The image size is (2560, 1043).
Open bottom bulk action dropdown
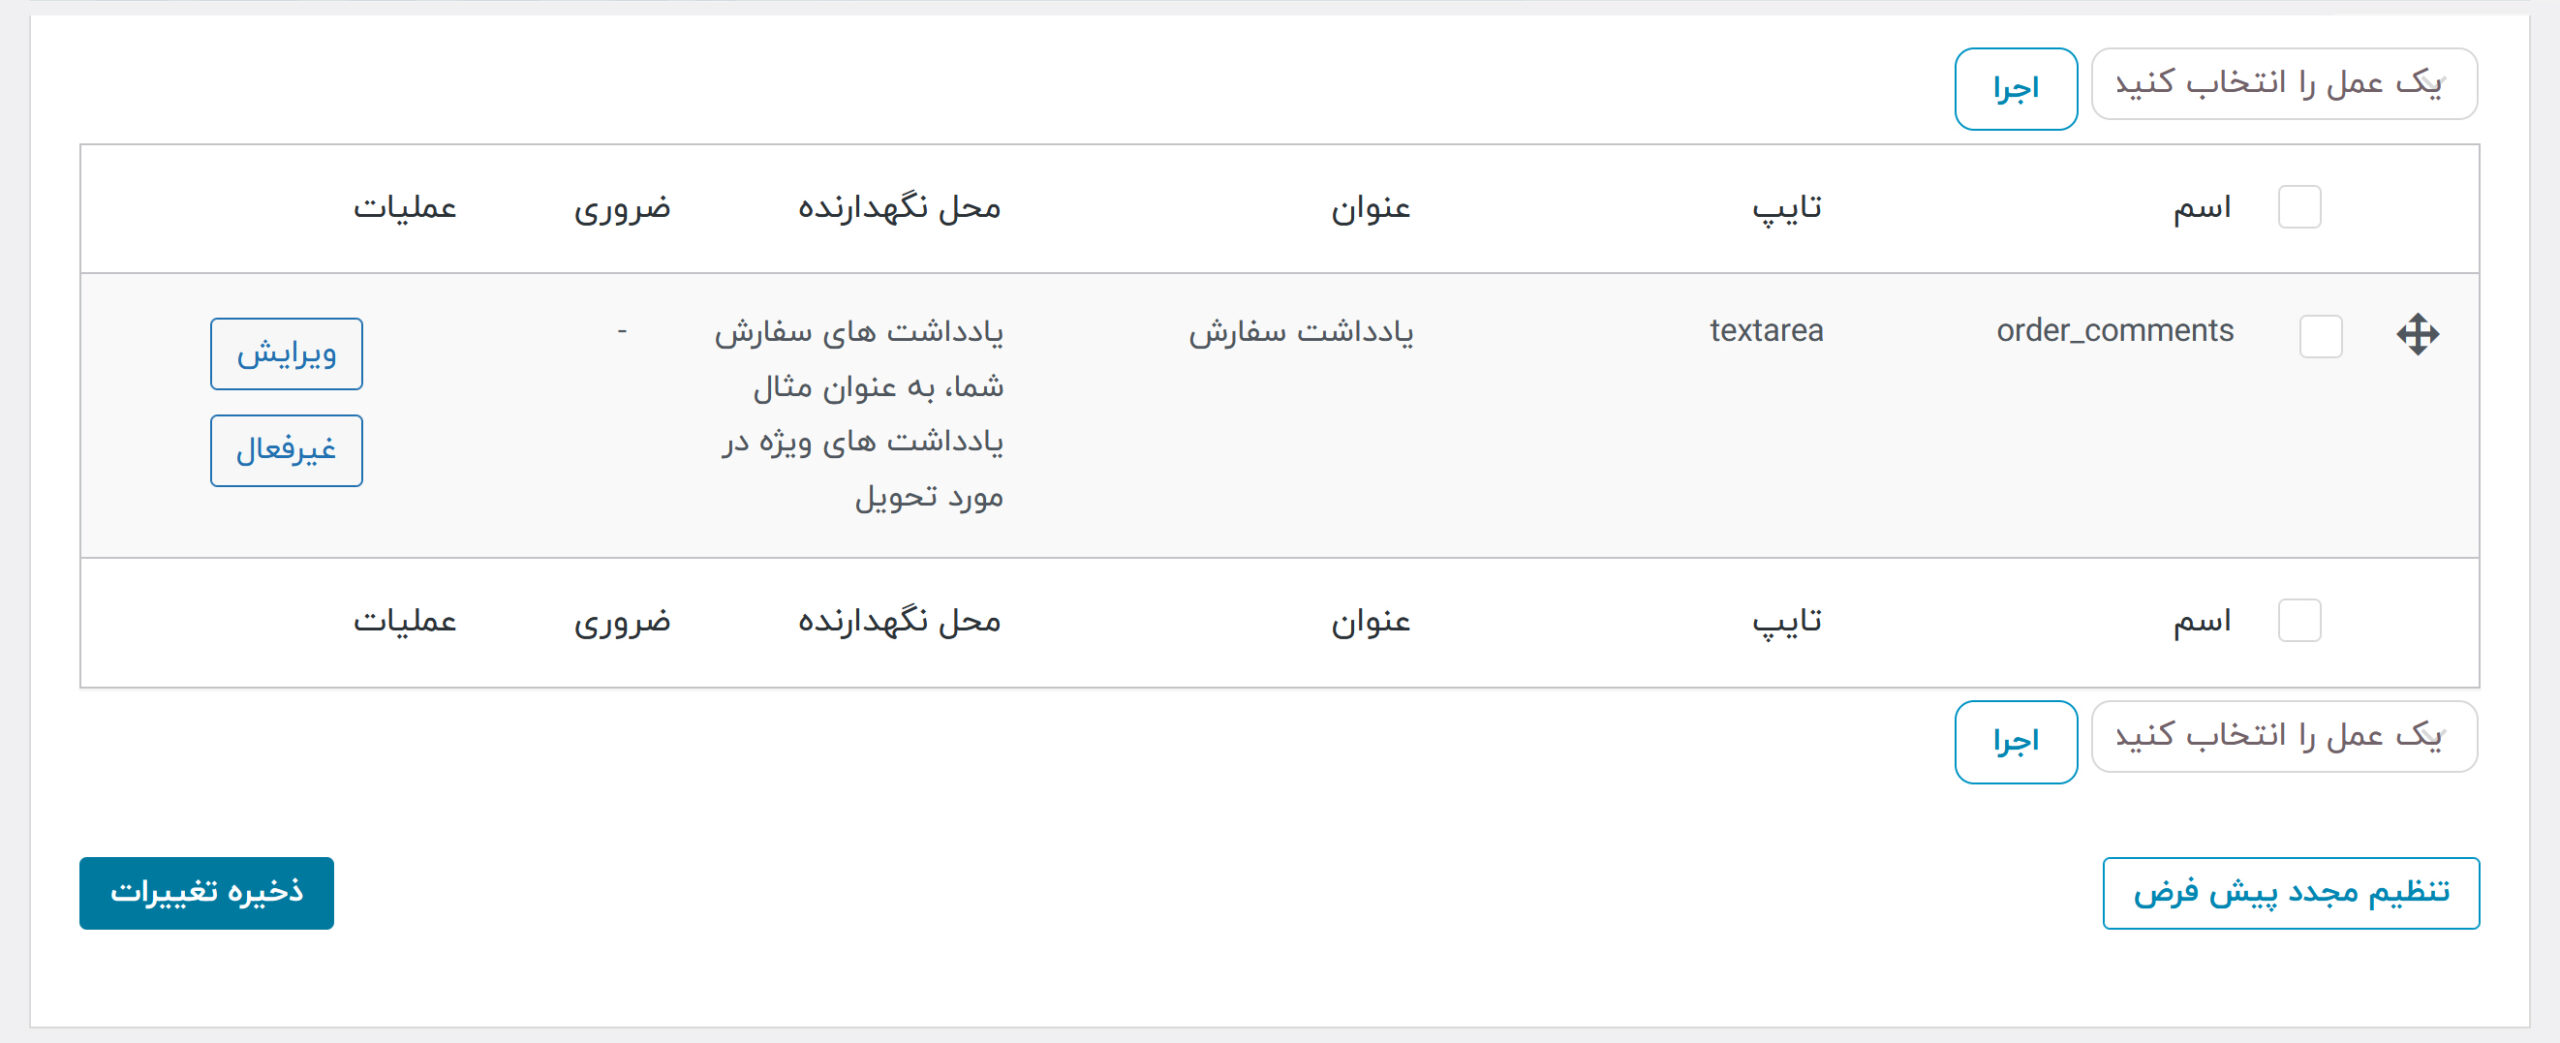point(2284,737)
